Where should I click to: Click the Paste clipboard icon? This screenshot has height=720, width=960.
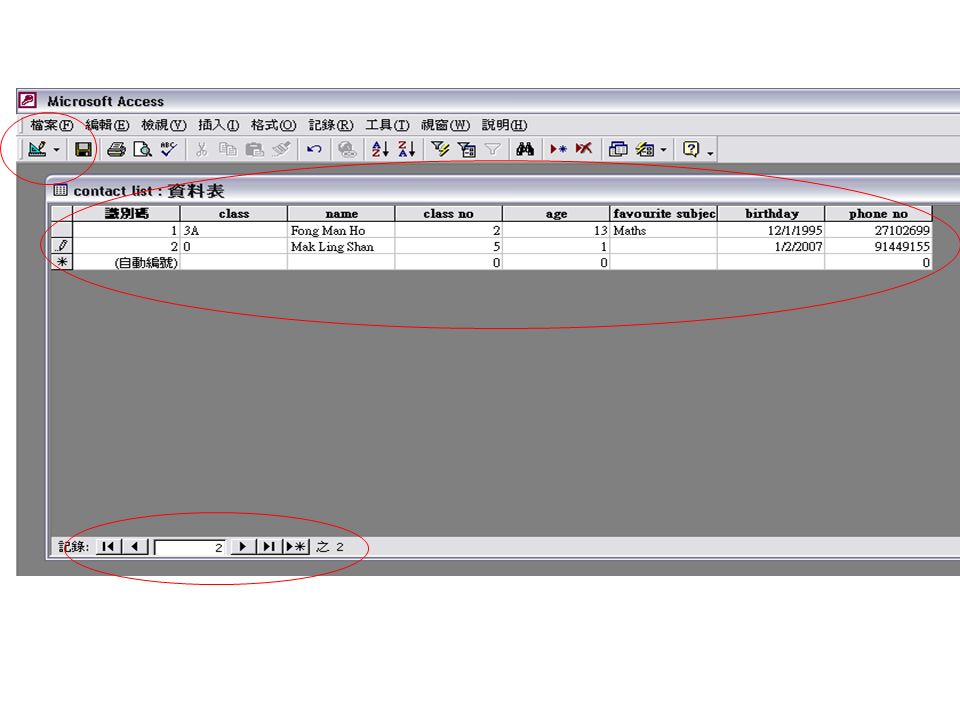click(254, 149)
